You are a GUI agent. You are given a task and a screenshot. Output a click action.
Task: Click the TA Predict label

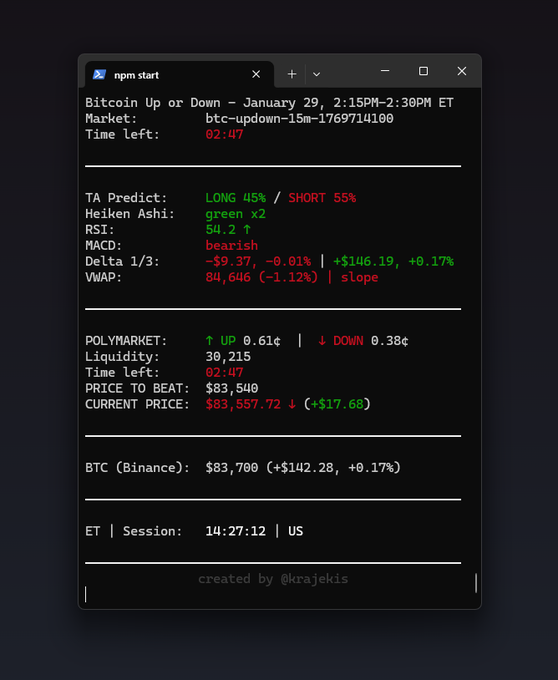pos(126,198)
